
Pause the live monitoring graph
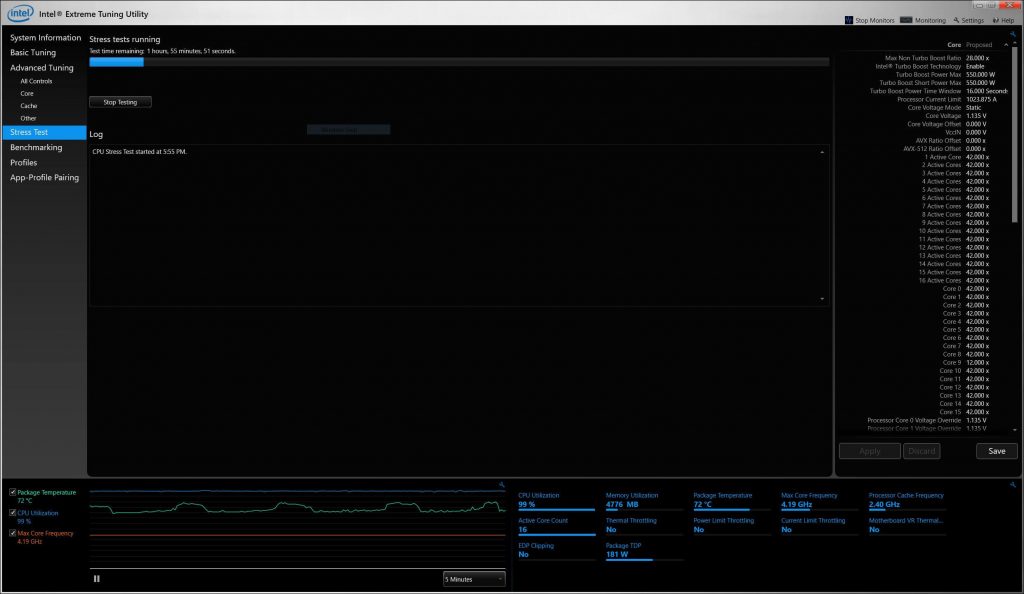point(97,578)
